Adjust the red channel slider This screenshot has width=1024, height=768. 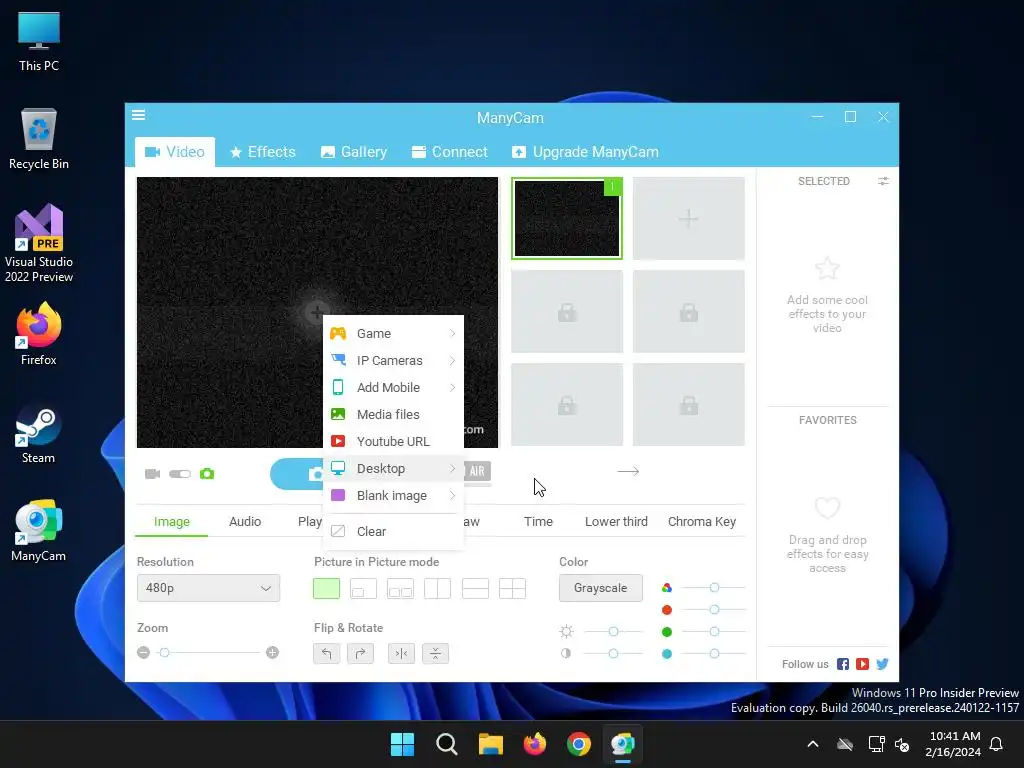714,609
